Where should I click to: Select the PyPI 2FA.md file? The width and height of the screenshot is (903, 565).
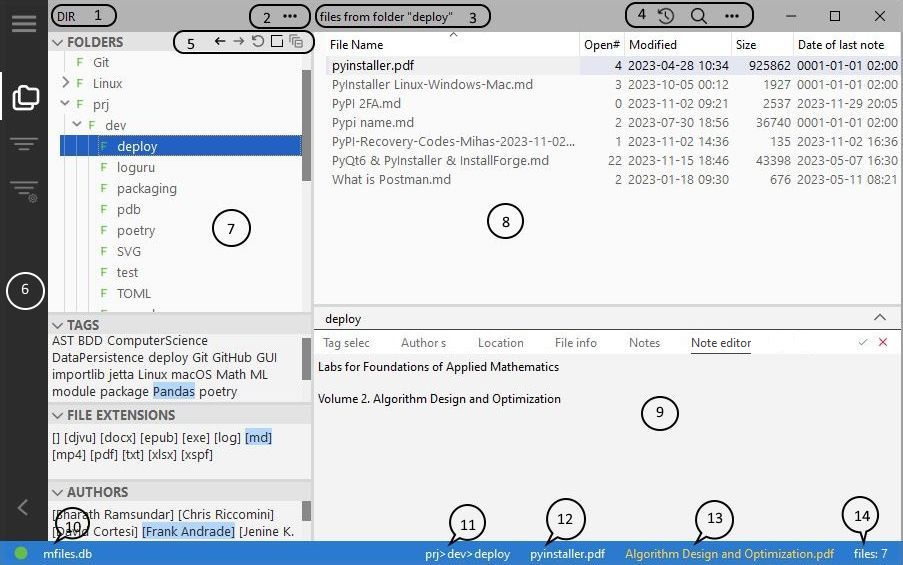pyautogui.click(x=366, y=104)
